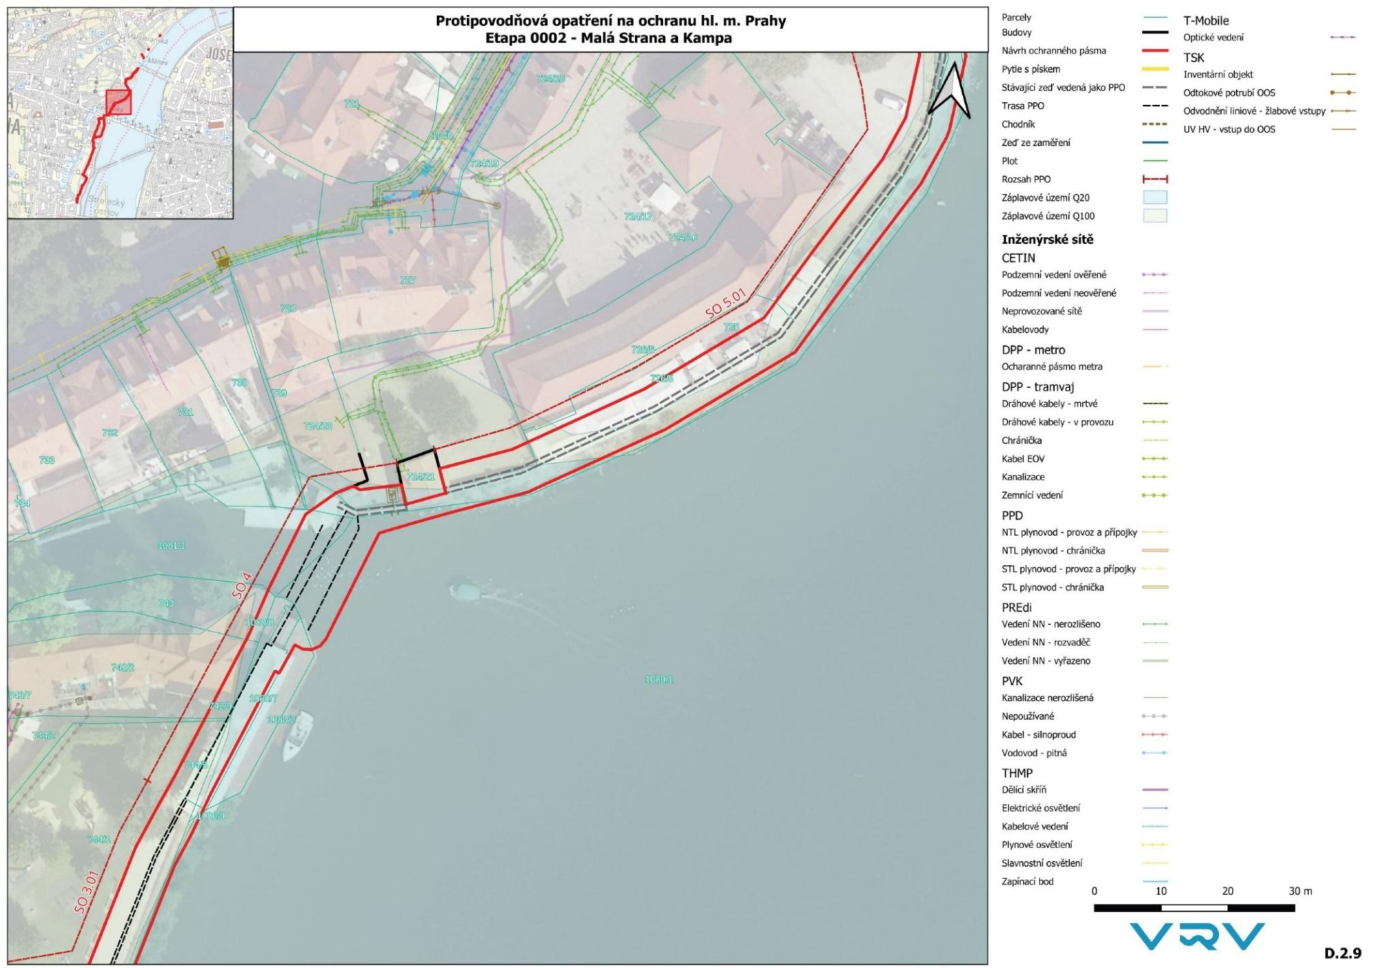The width and height of the screenshot is (1384, 968).
Task: Click the 'SO 3.01' label on the map
Action: tap(87, 890)
